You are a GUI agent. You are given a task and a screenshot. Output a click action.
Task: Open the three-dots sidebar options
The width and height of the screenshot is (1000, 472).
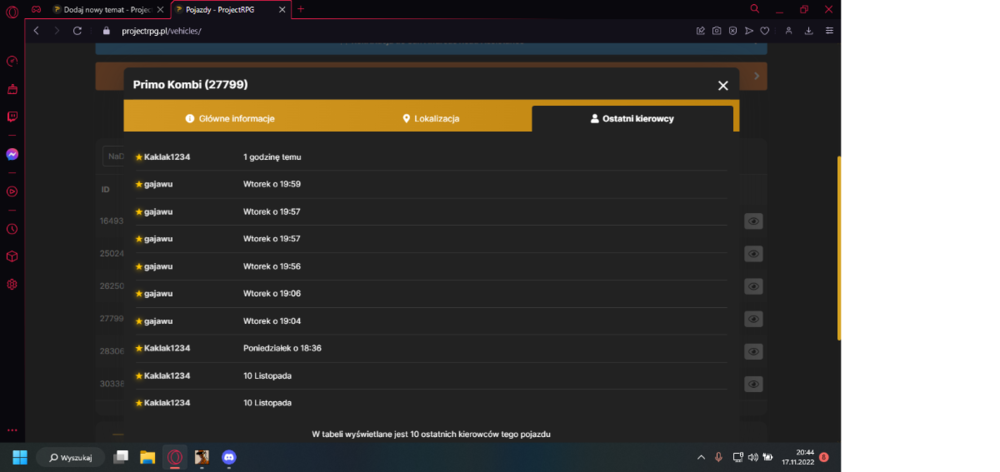coord(11,430)
